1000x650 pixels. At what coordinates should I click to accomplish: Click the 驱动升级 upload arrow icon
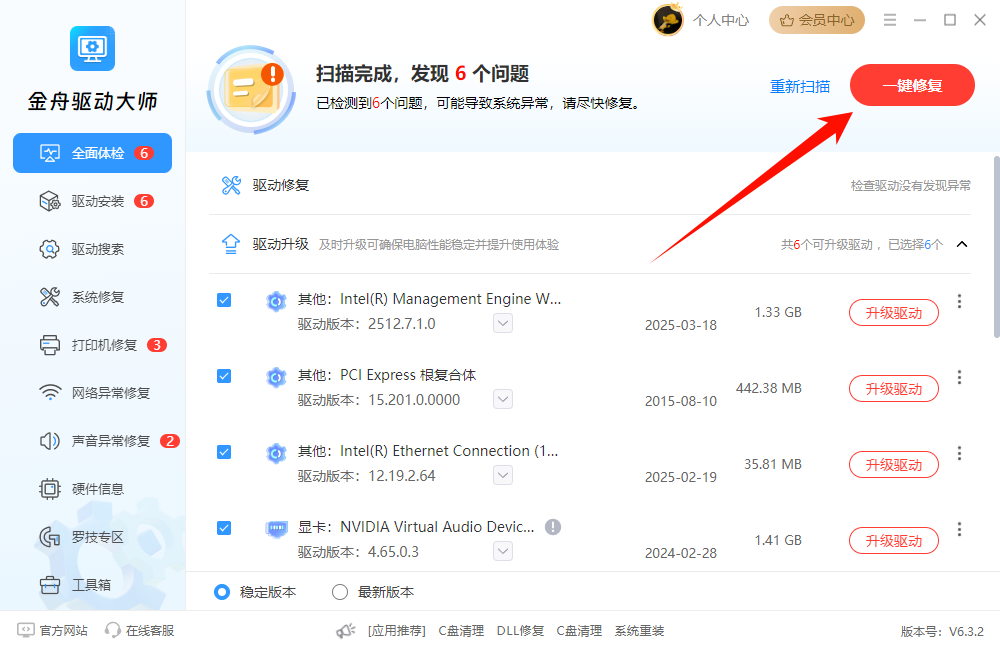pos(231,244)
